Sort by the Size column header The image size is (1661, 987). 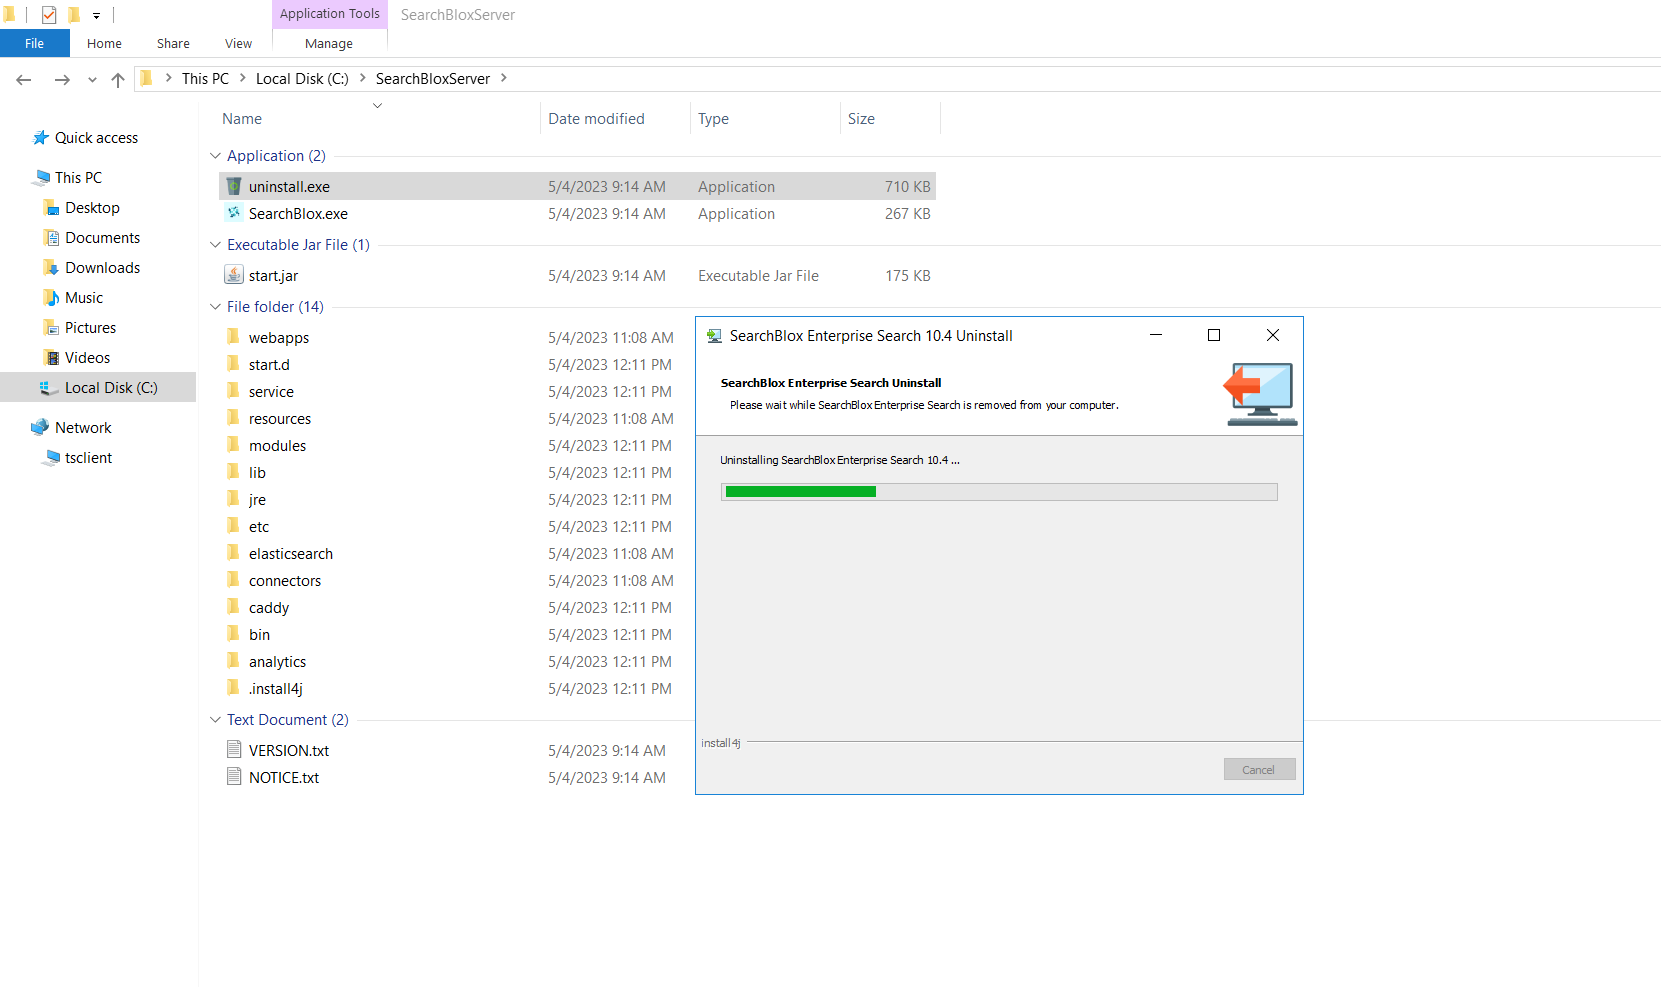coord(861,118)
